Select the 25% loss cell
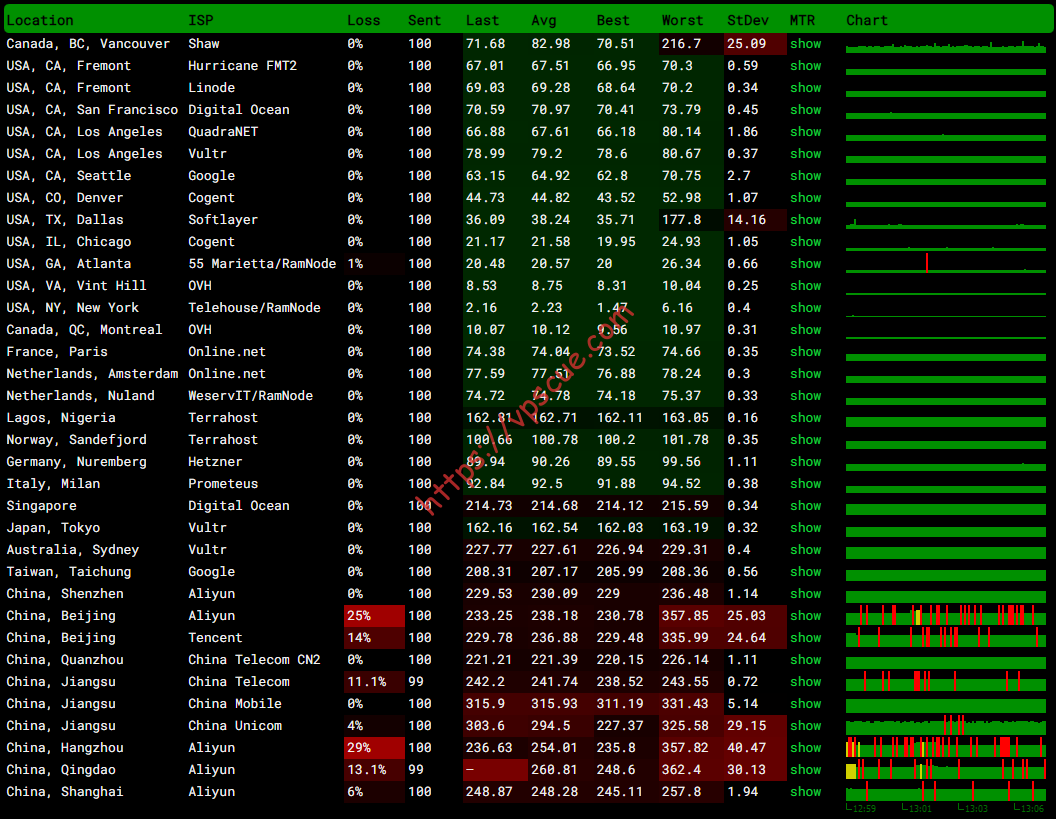The width and height of the screenshot is (1056, 819). 374,616
